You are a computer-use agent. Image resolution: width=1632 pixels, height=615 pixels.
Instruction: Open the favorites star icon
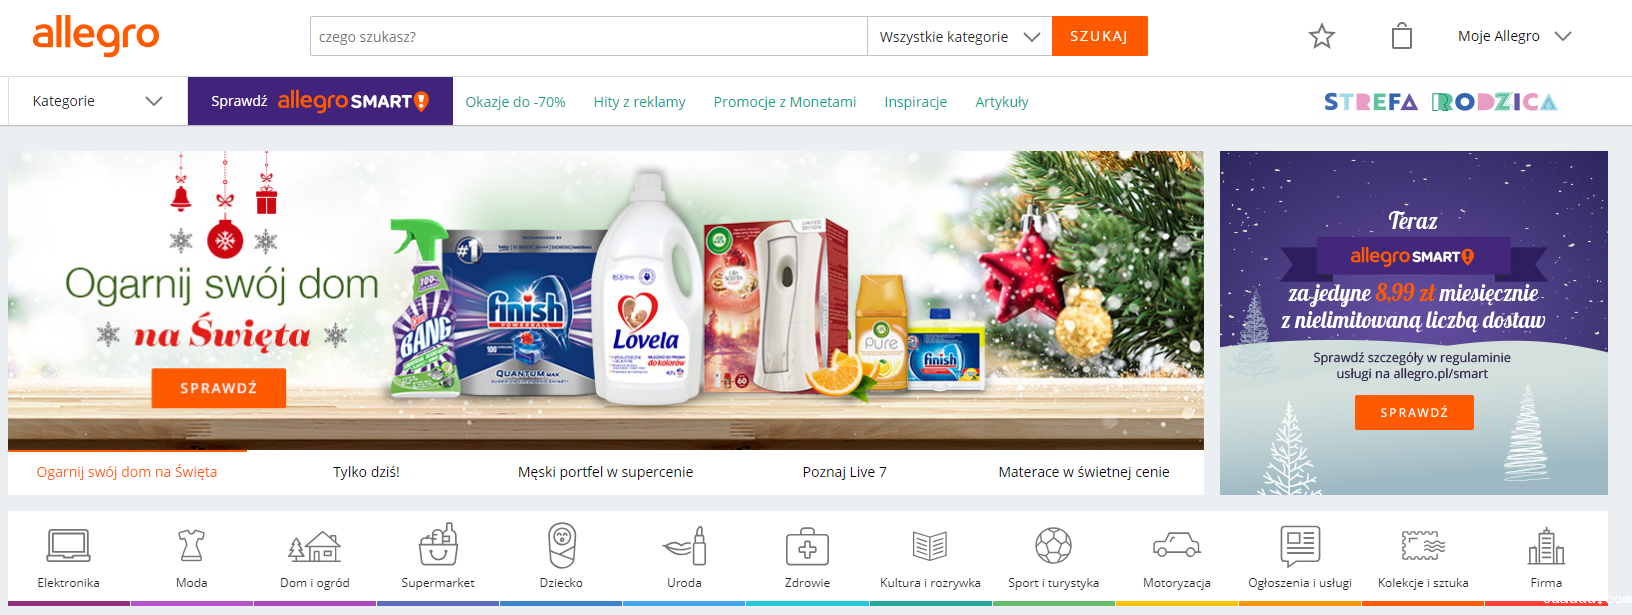point(1322,36)
